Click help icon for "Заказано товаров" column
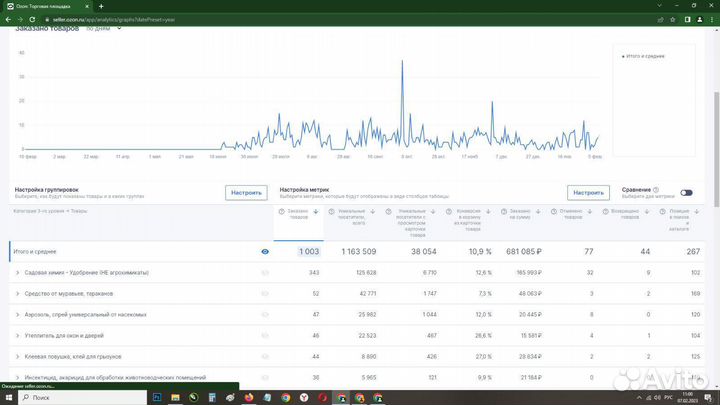 coord(281,212)
